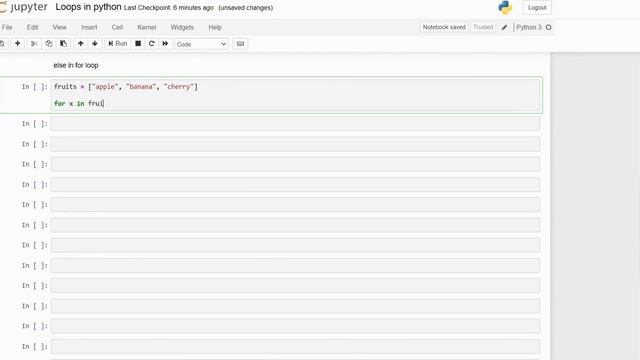Viewport: 640px width, 360px height.
Task: Interrupt the kernel with the stop icon
Action: (x=138, y=43)
